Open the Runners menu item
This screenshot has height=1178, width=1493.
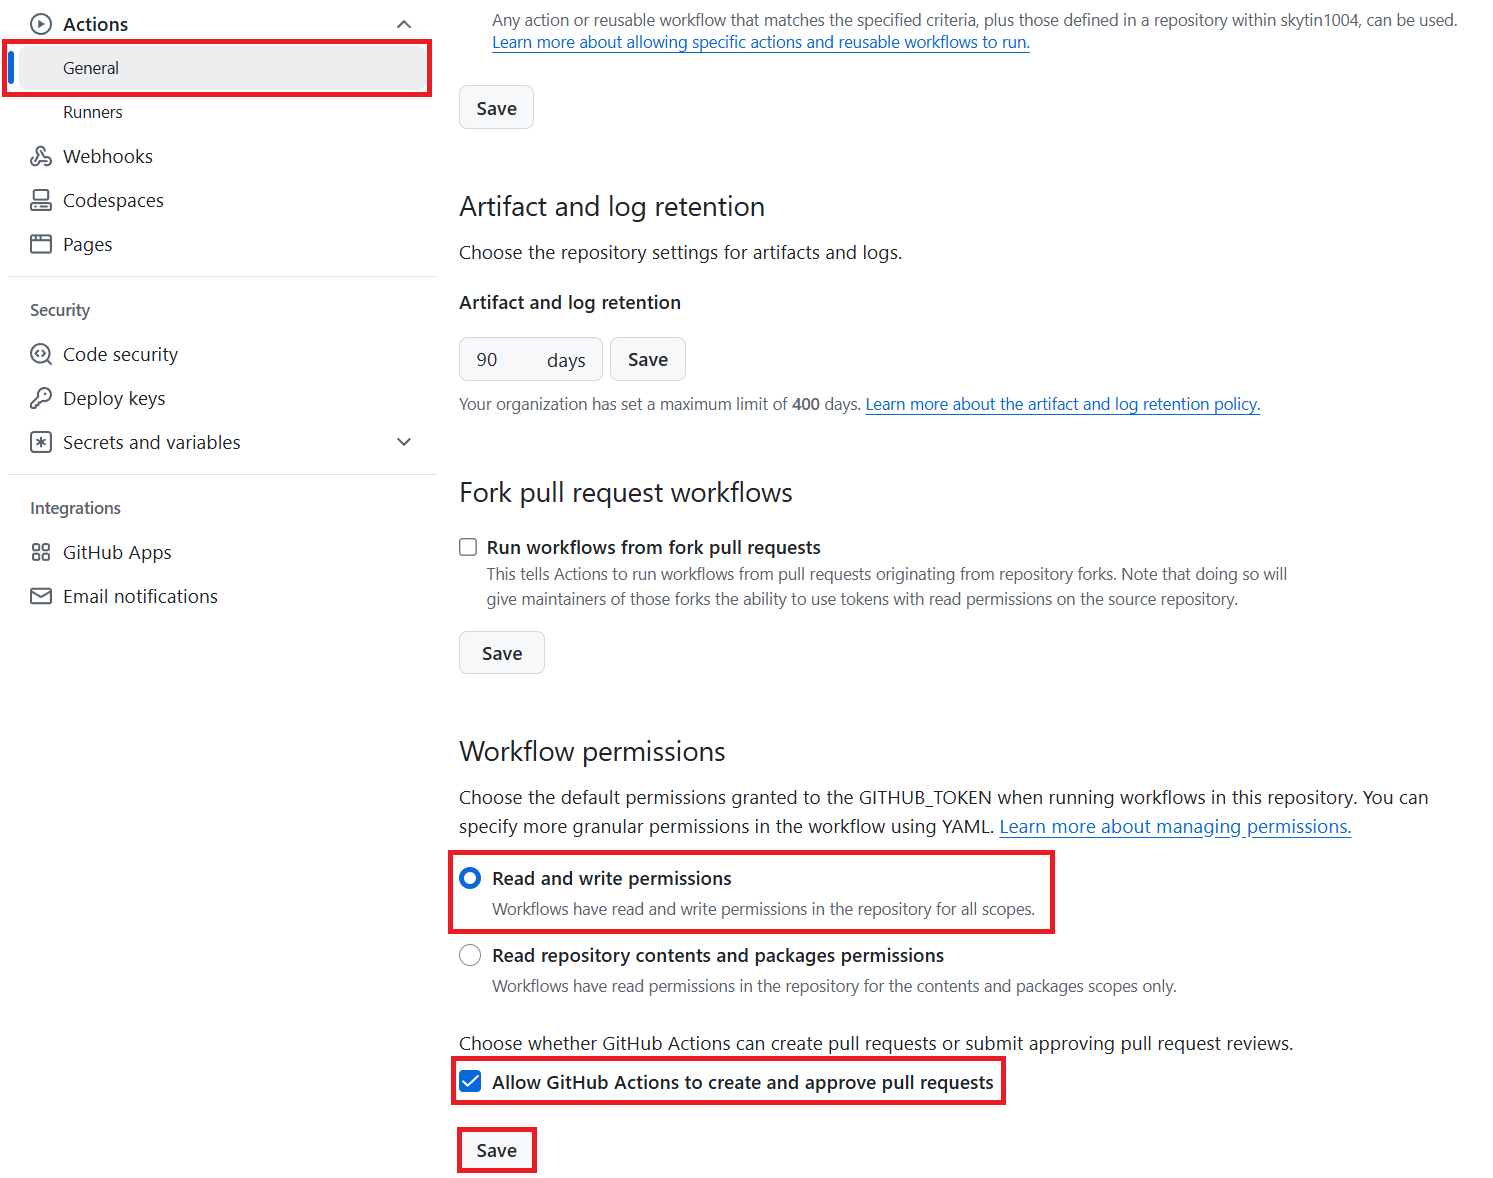pos(93,112)
